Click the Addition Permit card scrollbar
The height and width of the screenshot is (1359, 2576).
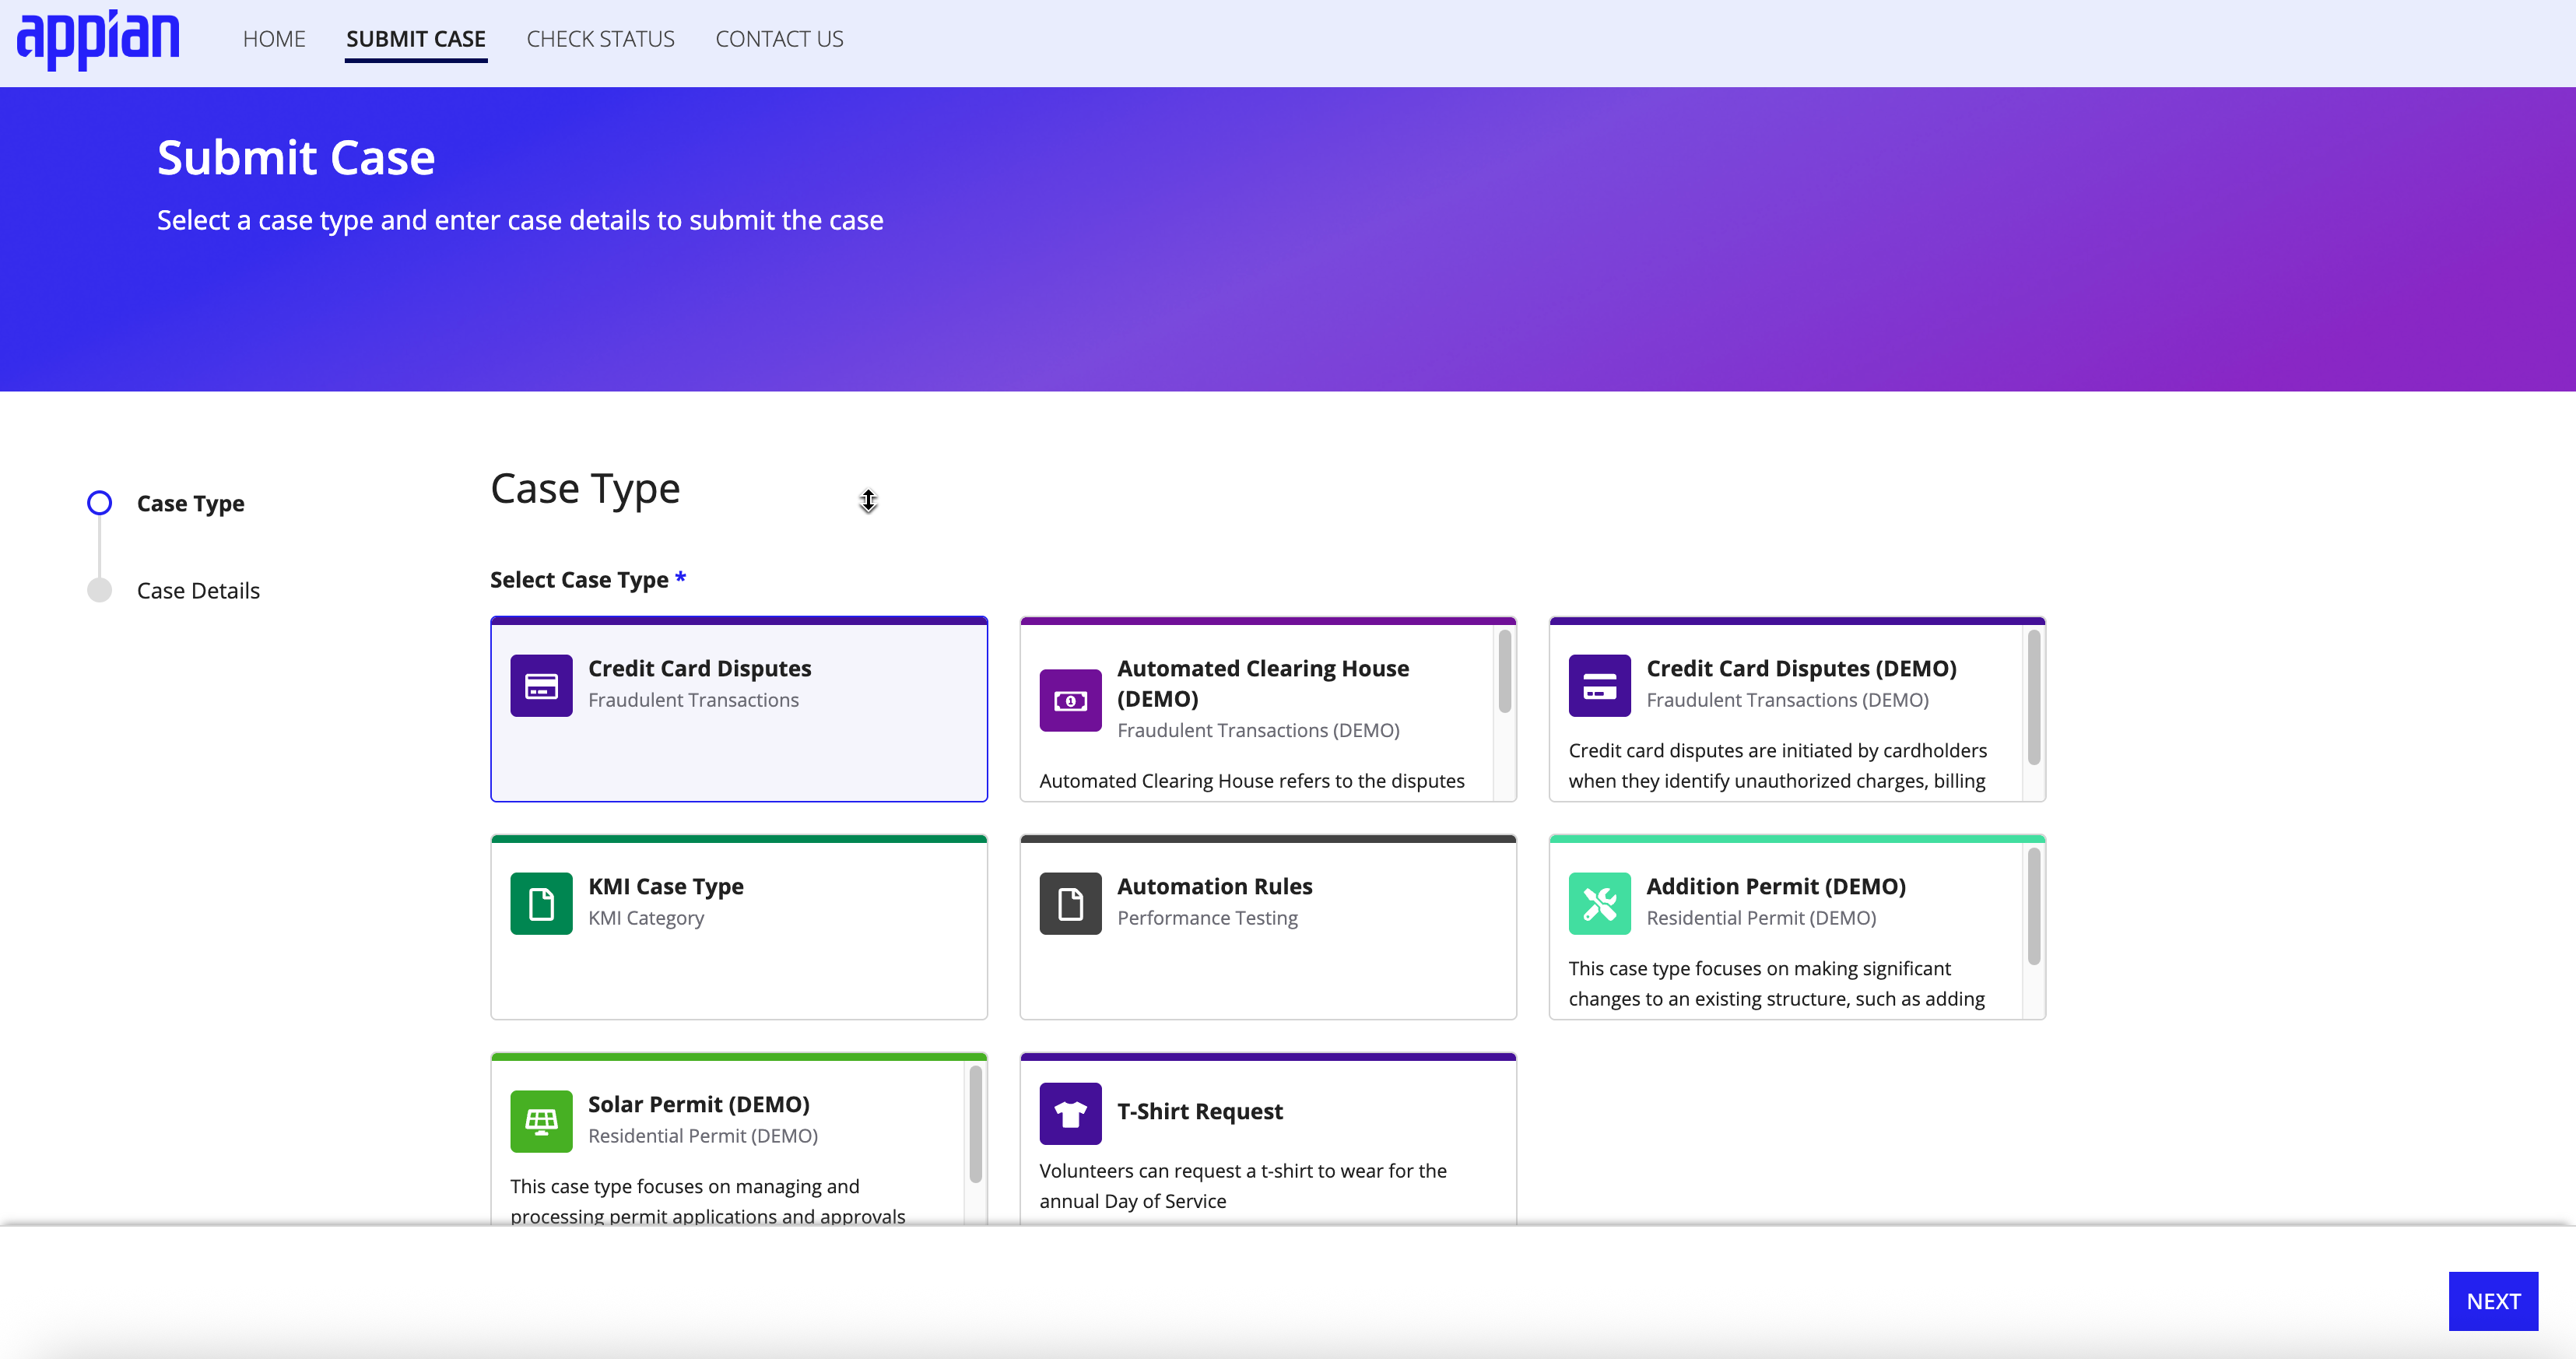coord(2033,906)
